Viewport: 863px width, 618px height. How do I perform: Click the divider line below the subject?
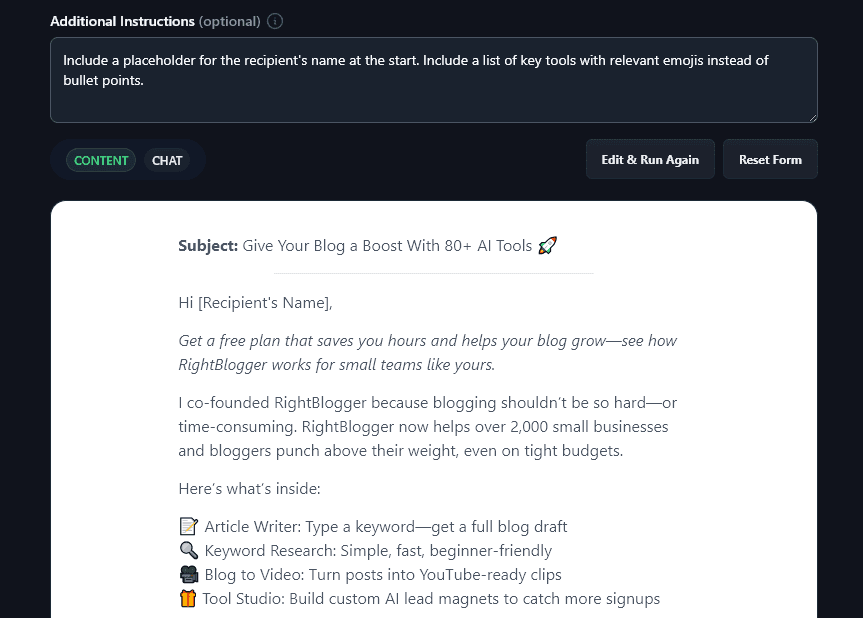[x=433, y=271]
